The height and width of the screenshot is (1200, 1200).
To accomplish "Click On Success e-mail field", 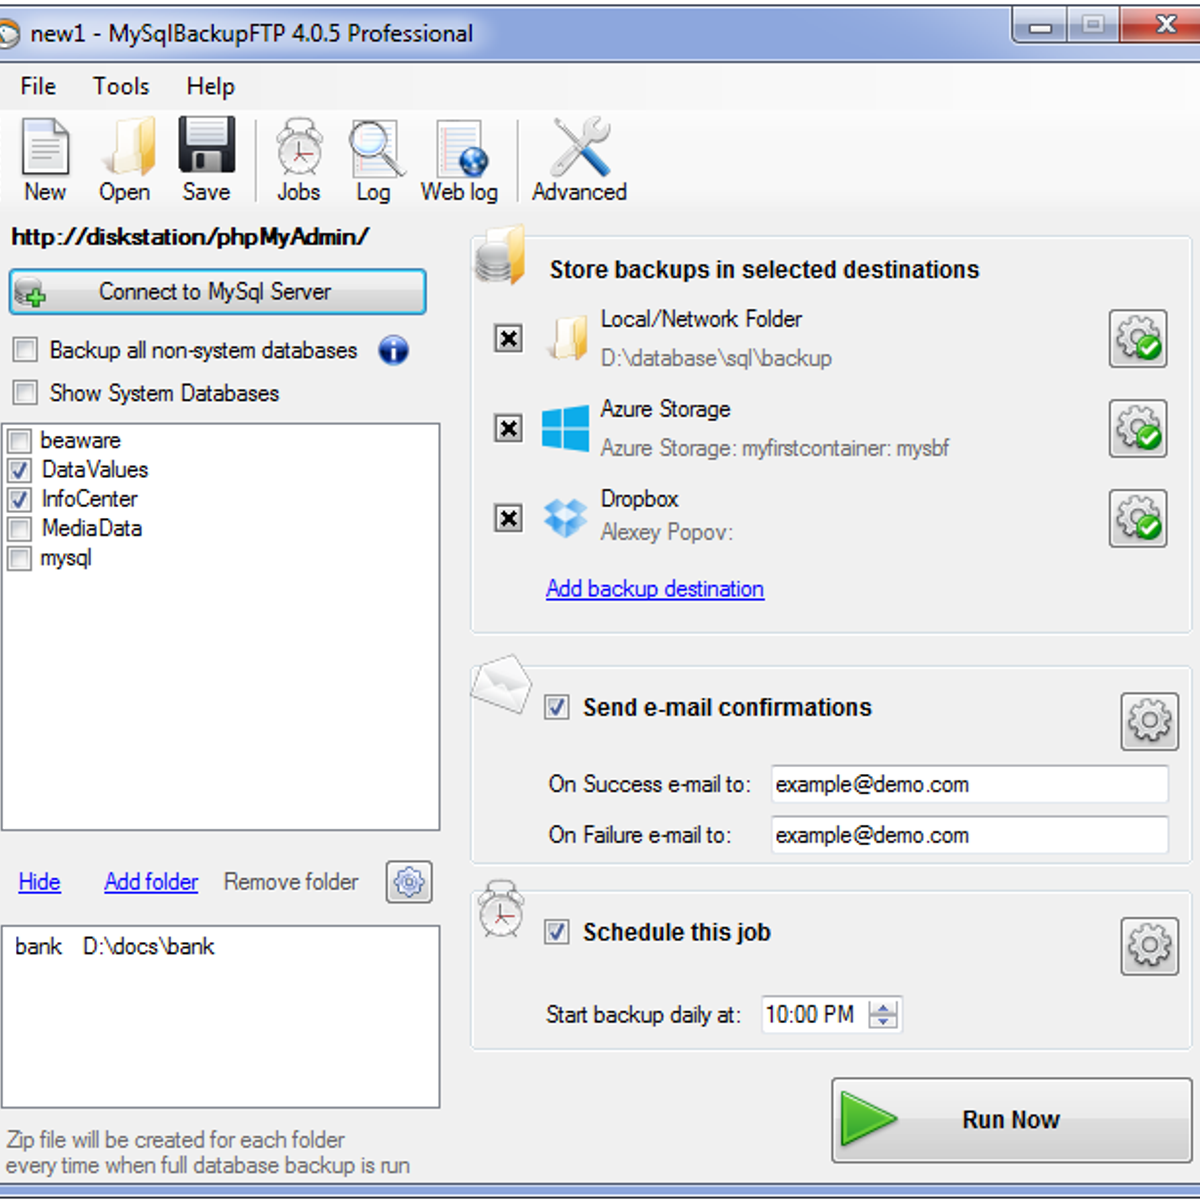I will (x=970, y=784).
